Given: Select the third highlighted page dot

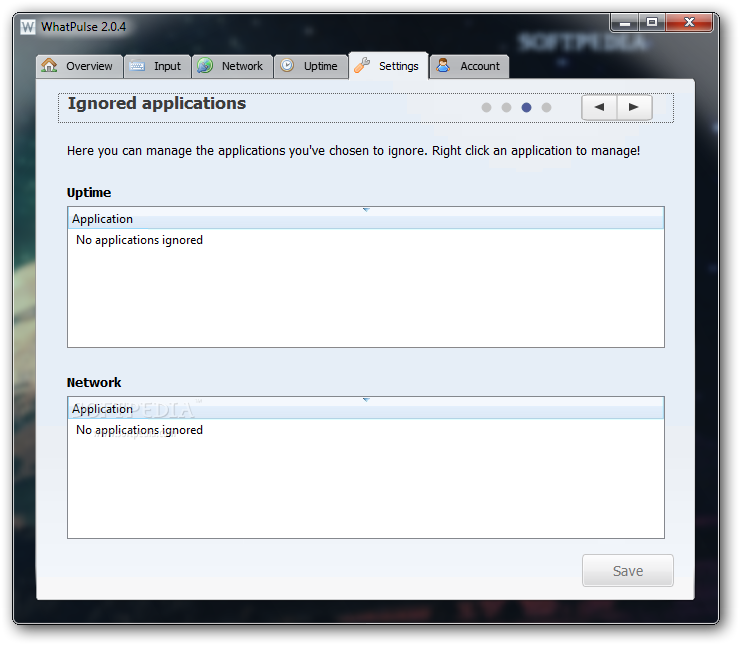Looking at the screenshot, I should tap(527, 108).
